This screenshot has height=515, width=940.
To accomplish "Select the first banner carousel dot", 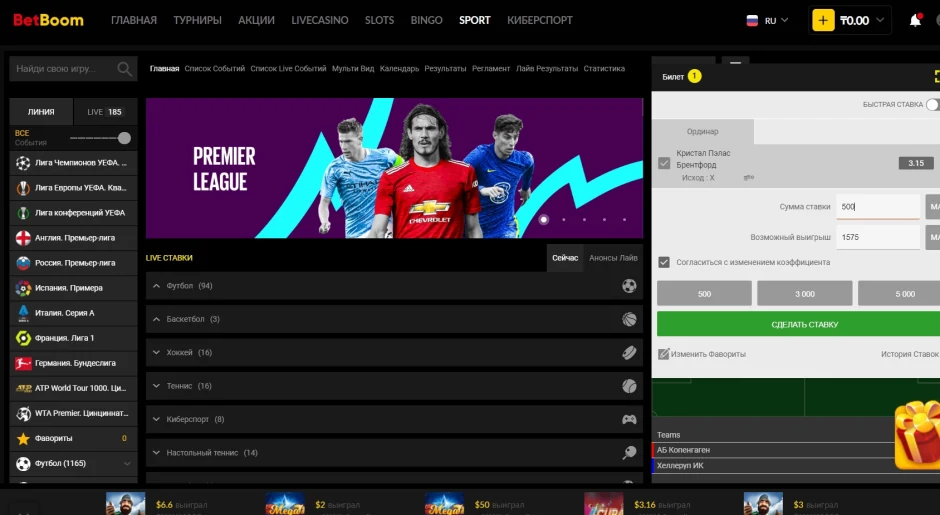I will click(x=544, y=219).
